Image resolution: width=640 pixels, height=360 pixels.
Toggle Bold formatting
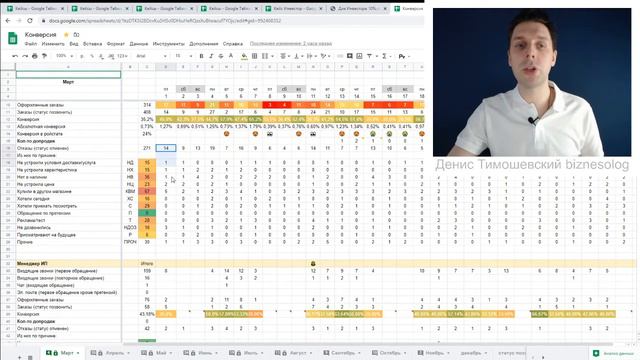pyautogui.click(x=201, y=56)
